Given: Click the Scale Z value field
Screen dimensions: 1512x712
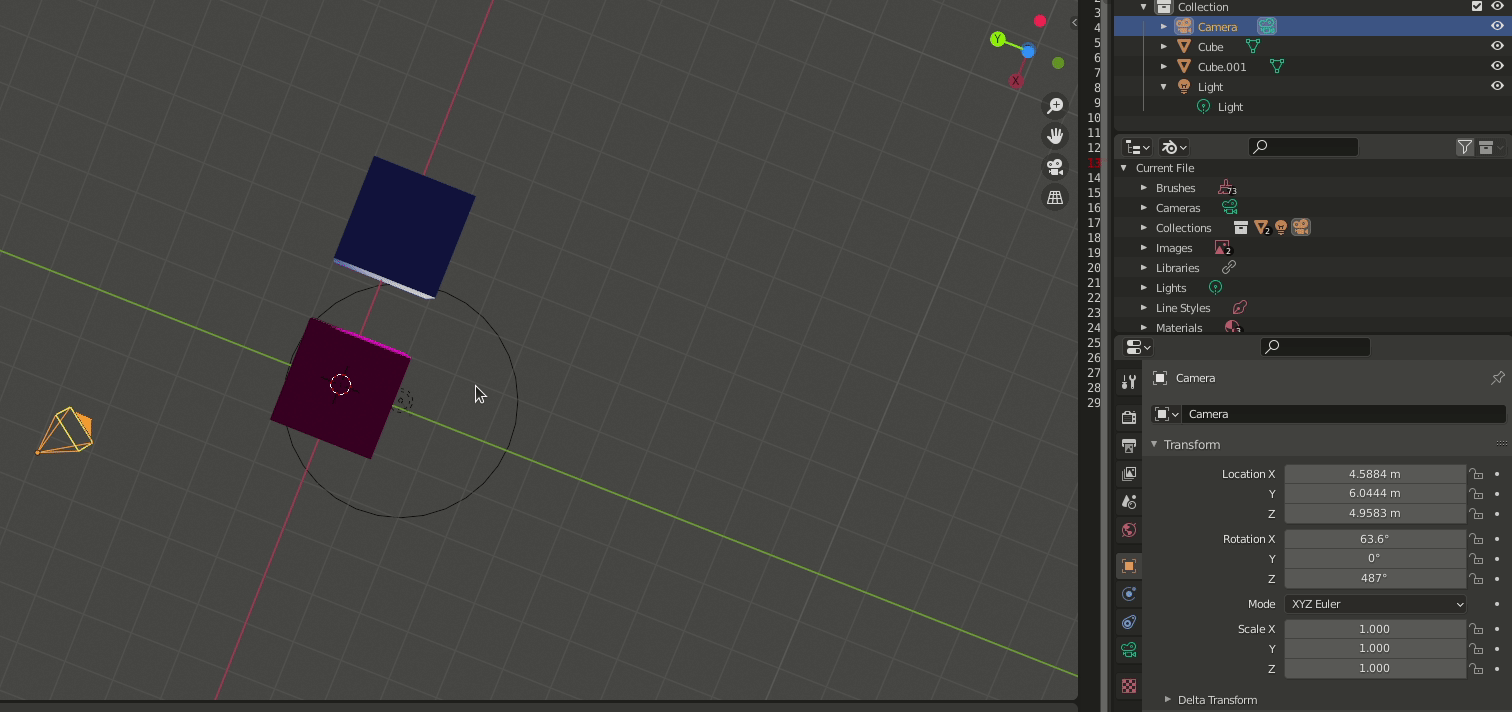Looking at the screenshot, I should coord(1375,668).
